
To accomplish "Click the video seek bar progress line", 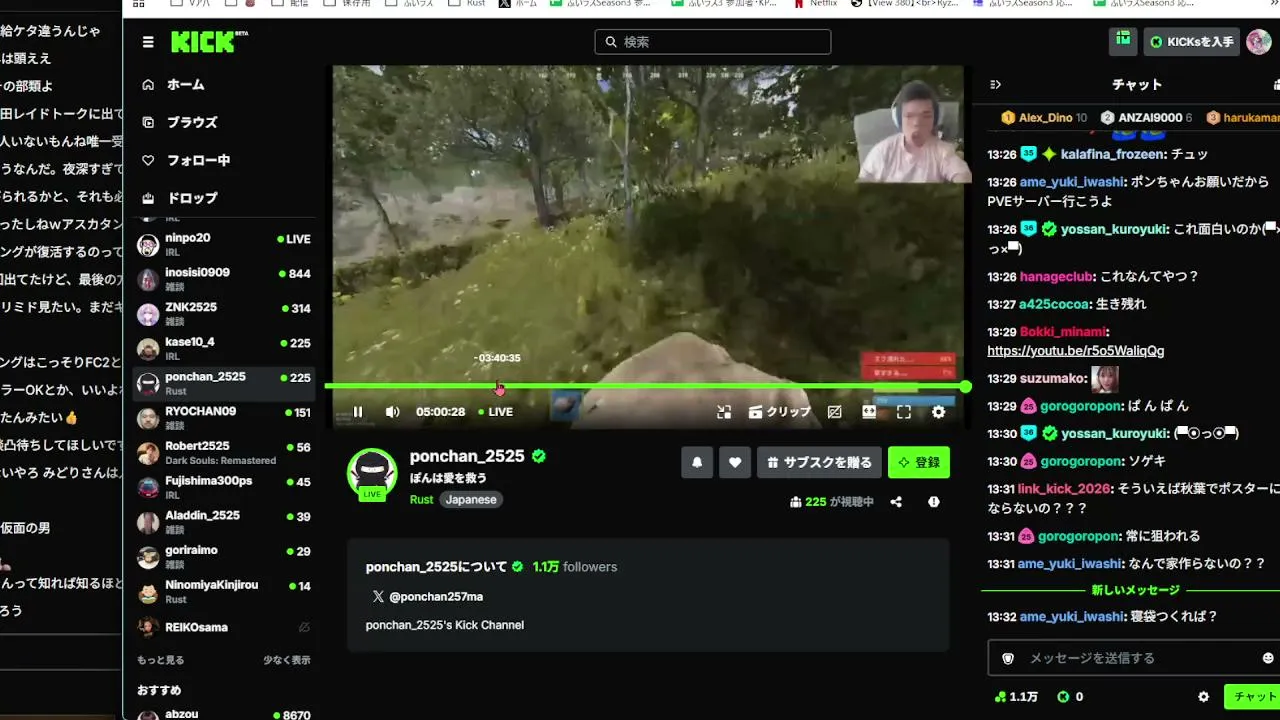I will [645, 386].
